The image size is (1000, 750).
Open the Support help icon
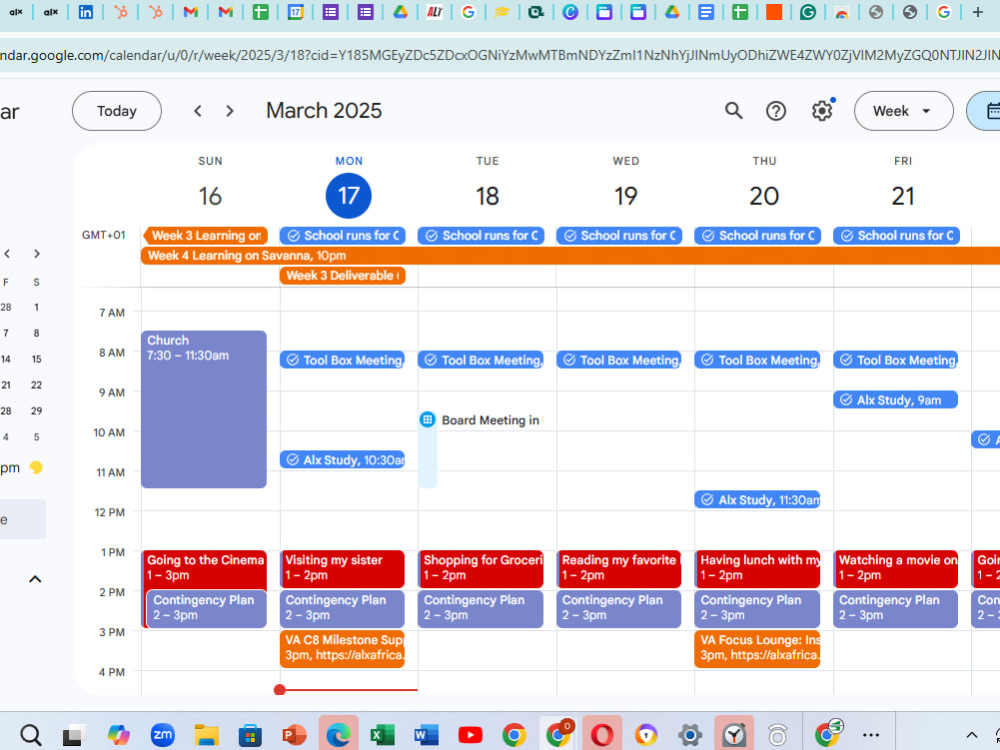(776, 111)
